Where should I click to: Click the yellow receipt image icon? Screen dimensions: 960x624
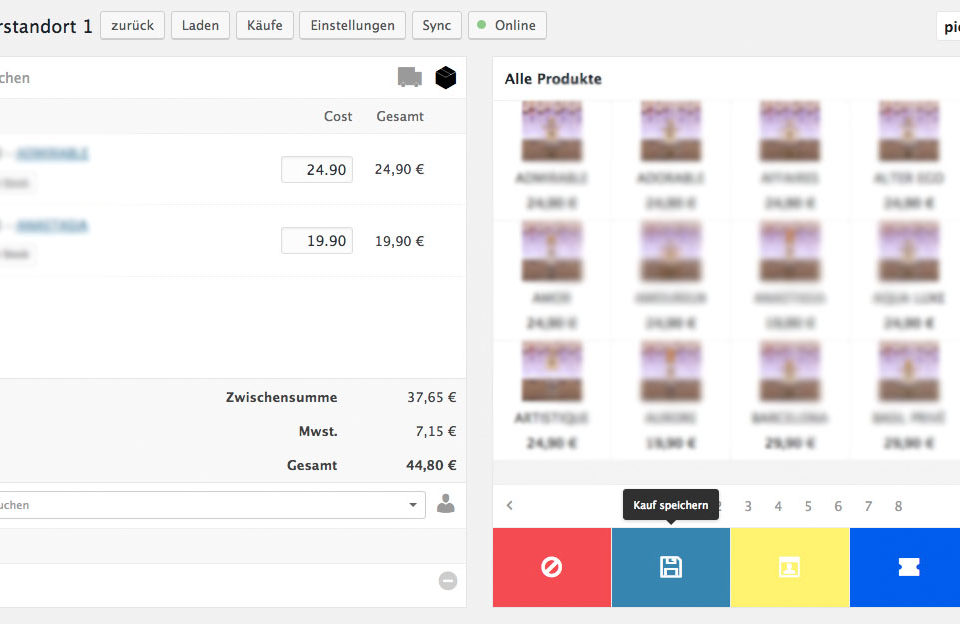[x=789, y=567]
